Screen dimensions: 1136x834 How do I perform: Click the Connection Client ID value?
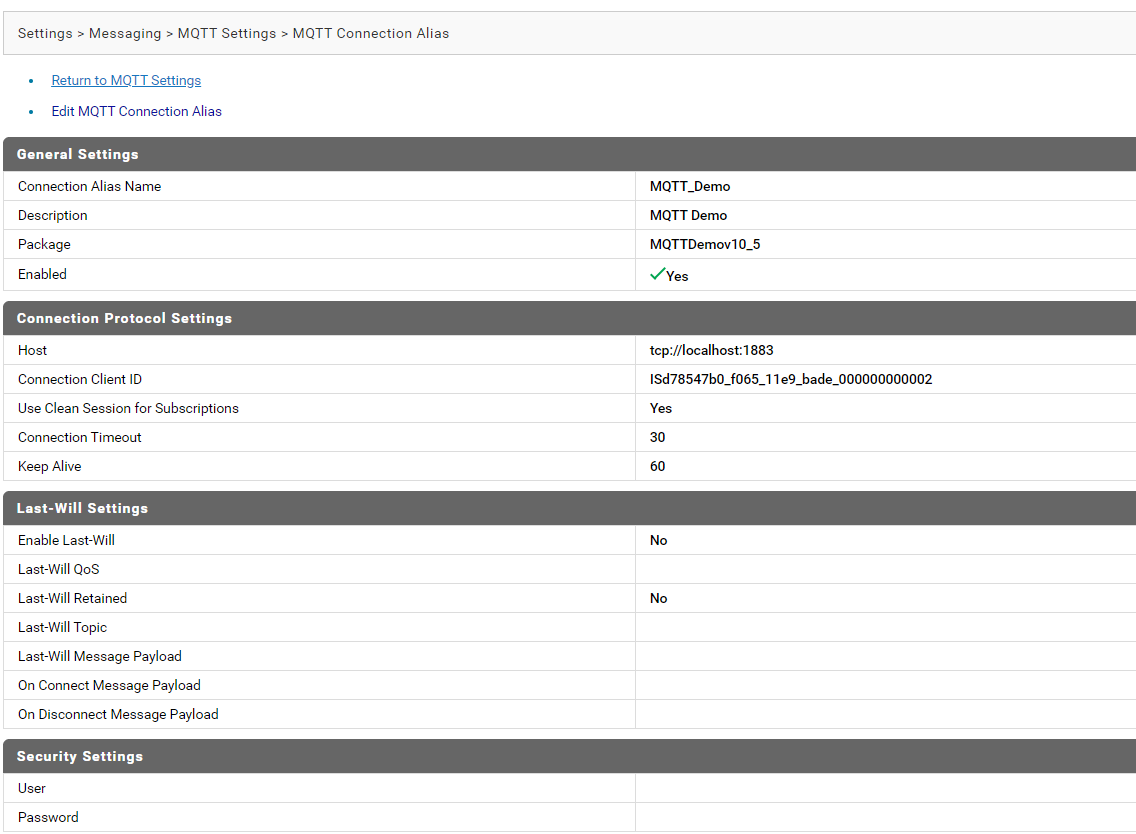pyautogui.click(x=790, y=379)
